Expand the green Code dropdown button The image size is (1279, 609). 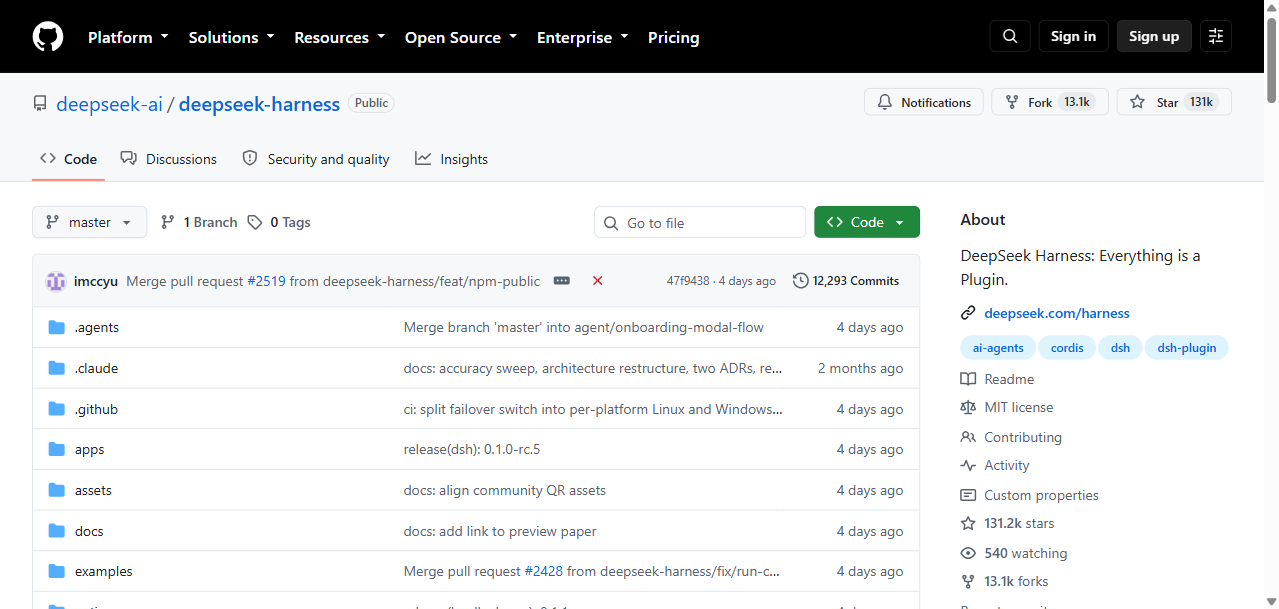[x=867, y=222]
